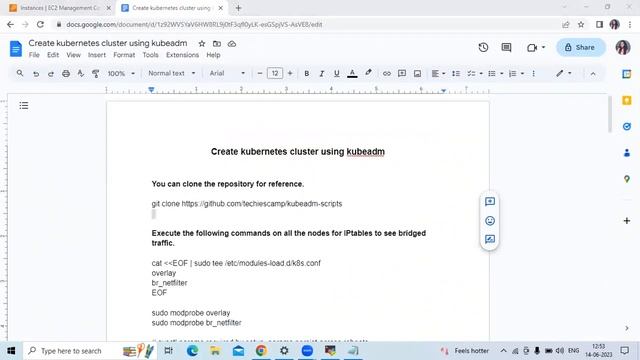Image resolution: width=640 pixels, height=360 pixels.
Task: Insert a link
Action: 387,73
